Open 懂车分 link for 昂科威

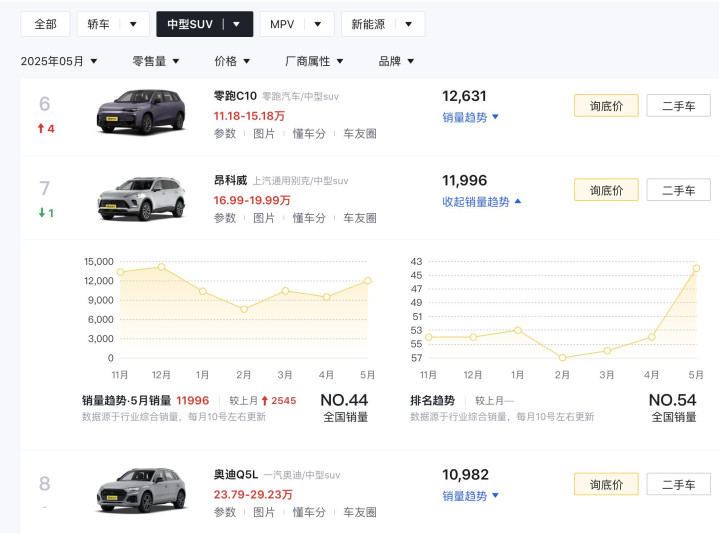309,218
